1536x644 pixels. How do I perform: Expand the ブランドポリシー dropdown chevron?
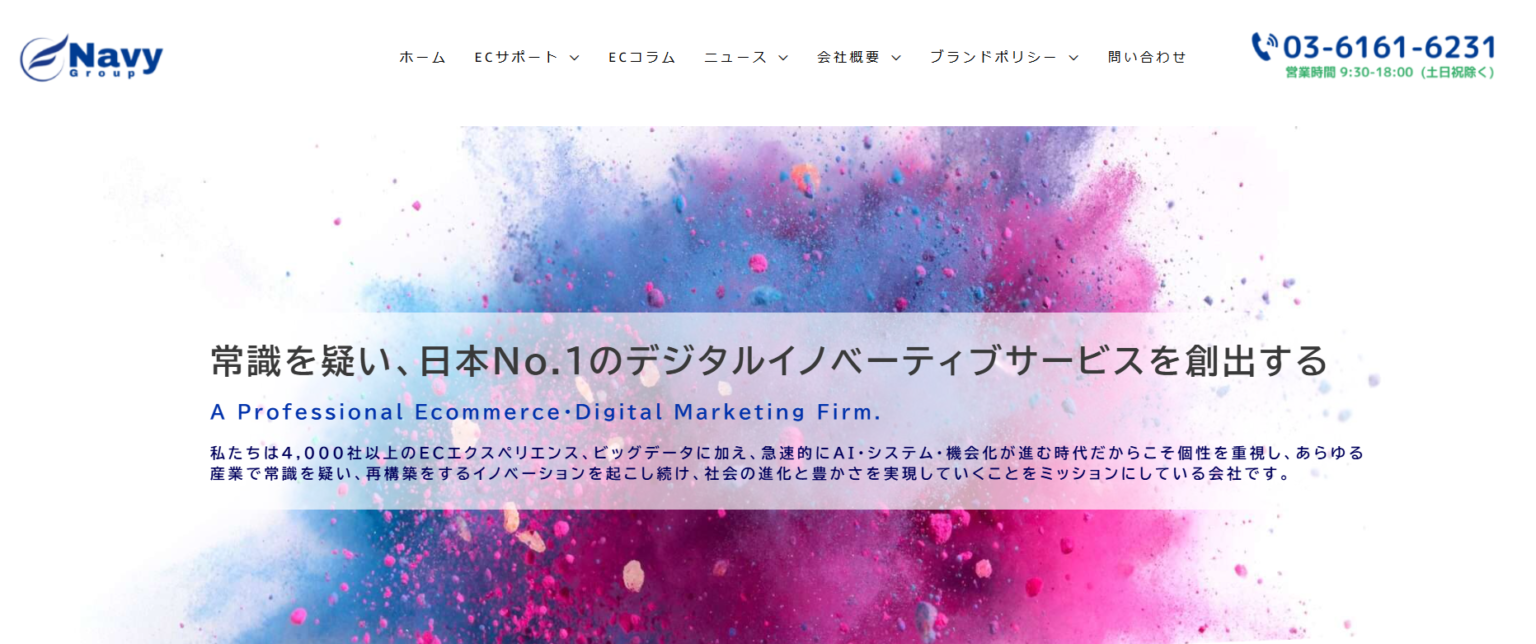click(x=1073, y=58)
